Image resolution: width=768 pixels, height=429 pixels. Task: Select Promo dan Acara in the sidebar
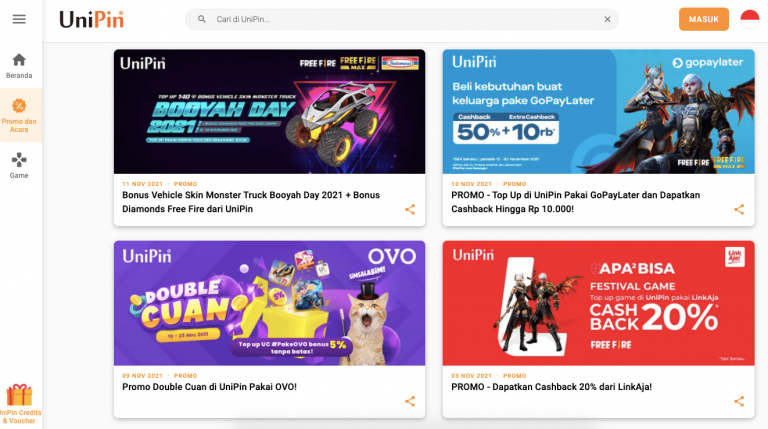click(x=19, y=116)
